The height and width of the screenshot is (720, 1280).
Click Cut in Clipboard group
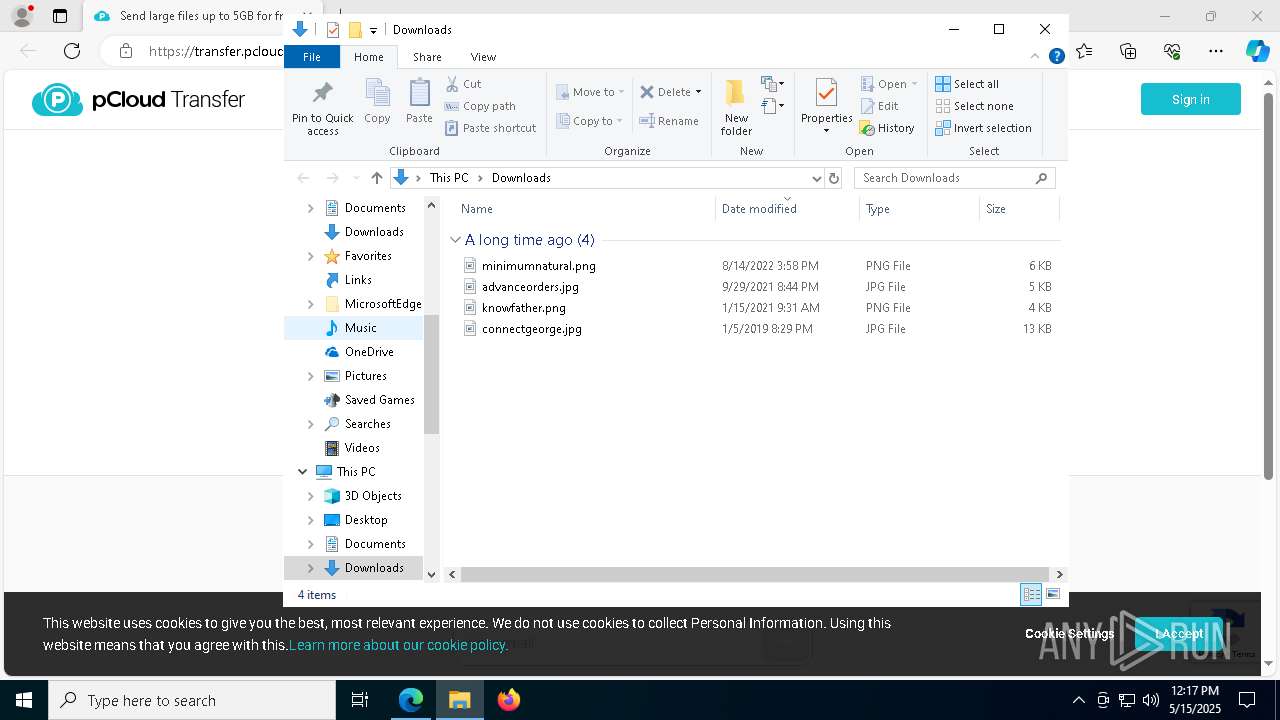coord(463,84)
